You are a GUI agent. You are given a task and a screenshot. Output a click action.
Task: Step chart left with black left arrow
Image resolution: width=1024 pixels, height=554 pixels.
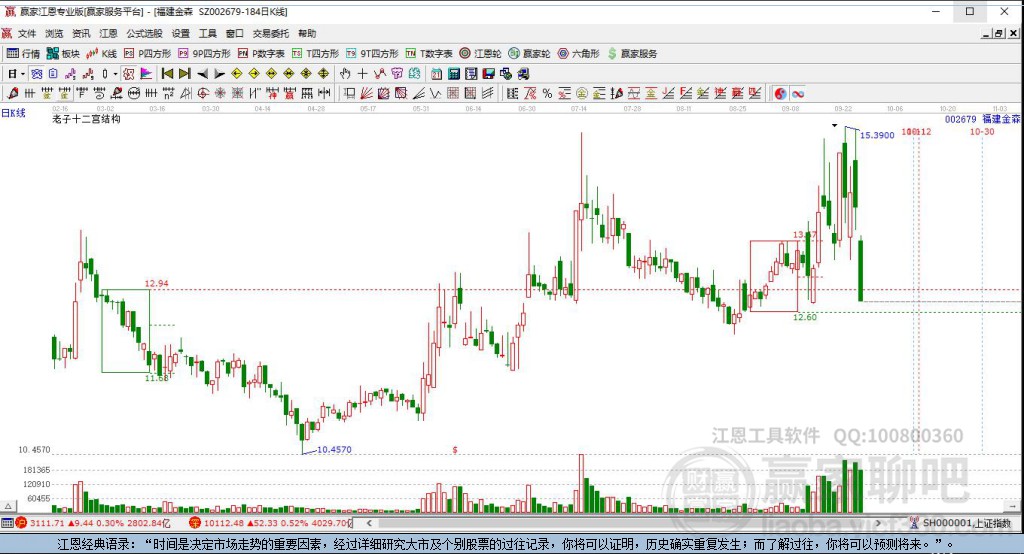coord(202,74)
